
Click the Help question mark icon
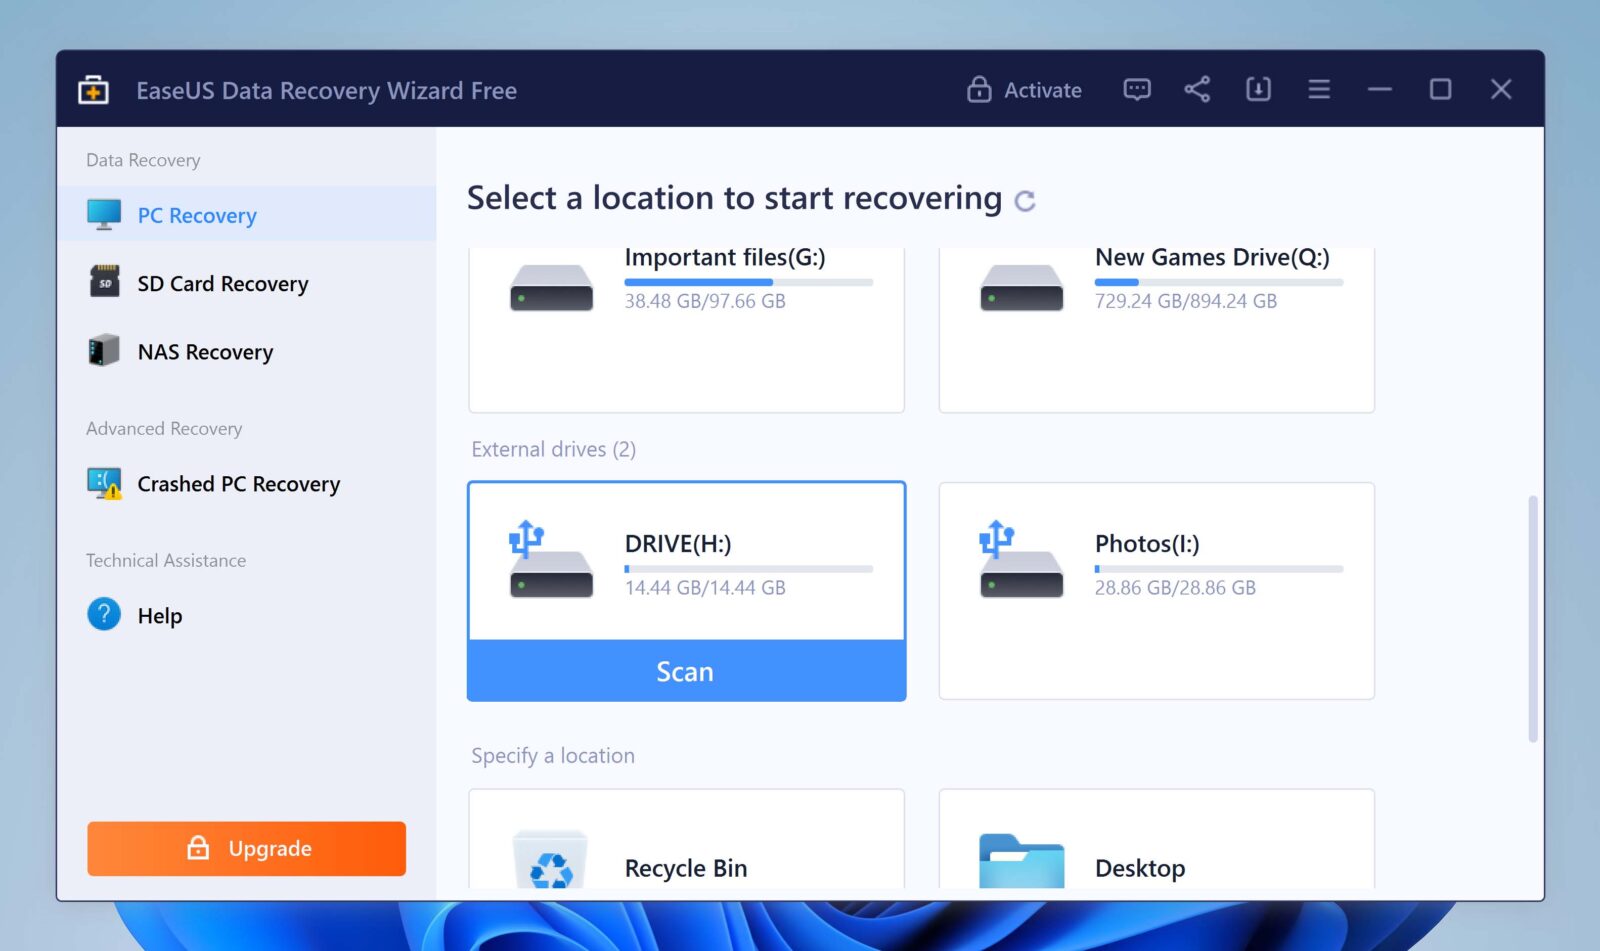(x=104, y=615)
